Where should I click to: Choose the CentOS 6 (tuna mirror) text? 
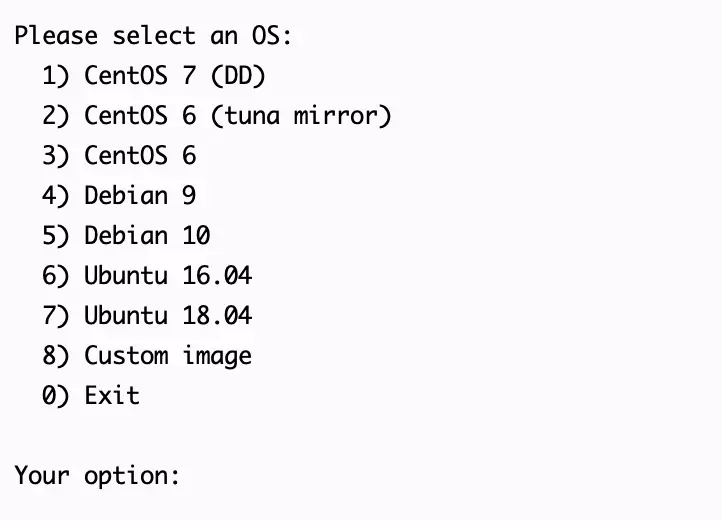(x=237, y=116)
